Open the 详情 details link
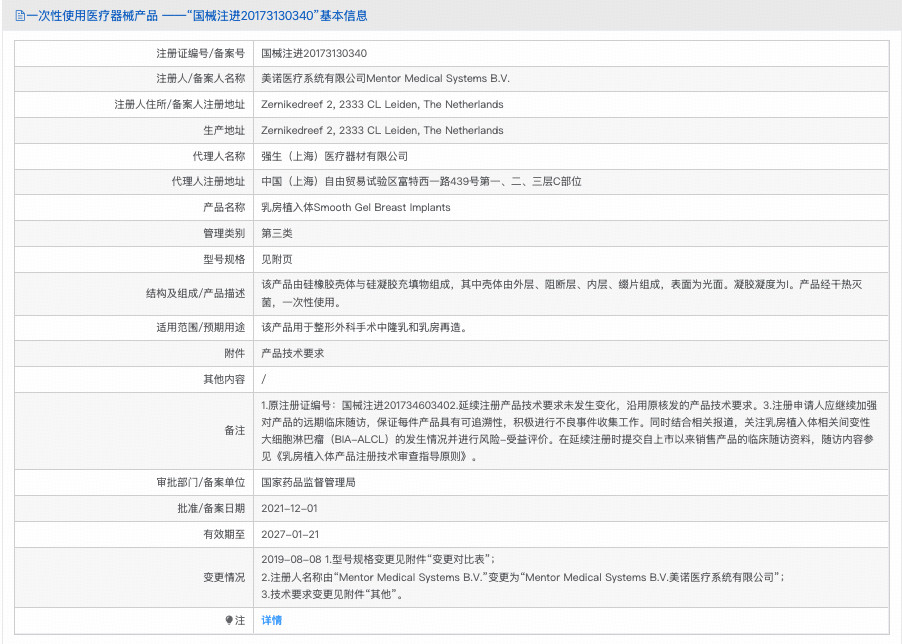Viewport: 902px width, 644px height. pyautogui.click(x=271, y=620)
